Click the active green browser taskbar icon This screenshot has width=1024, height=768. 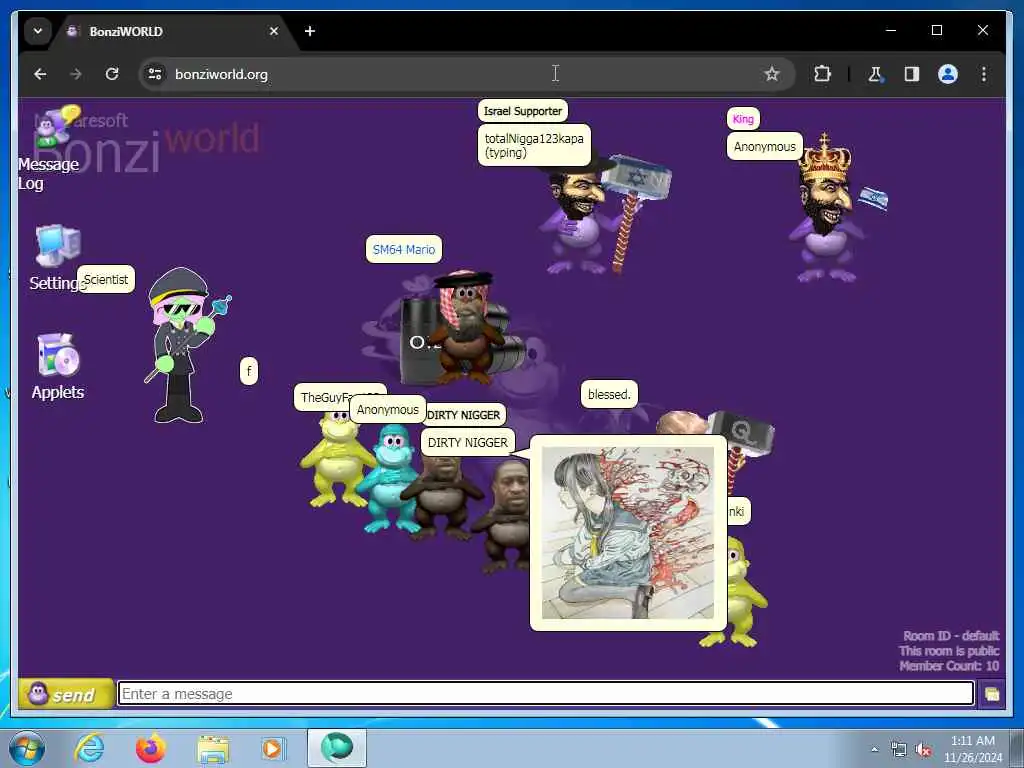[x=337, y=748]
